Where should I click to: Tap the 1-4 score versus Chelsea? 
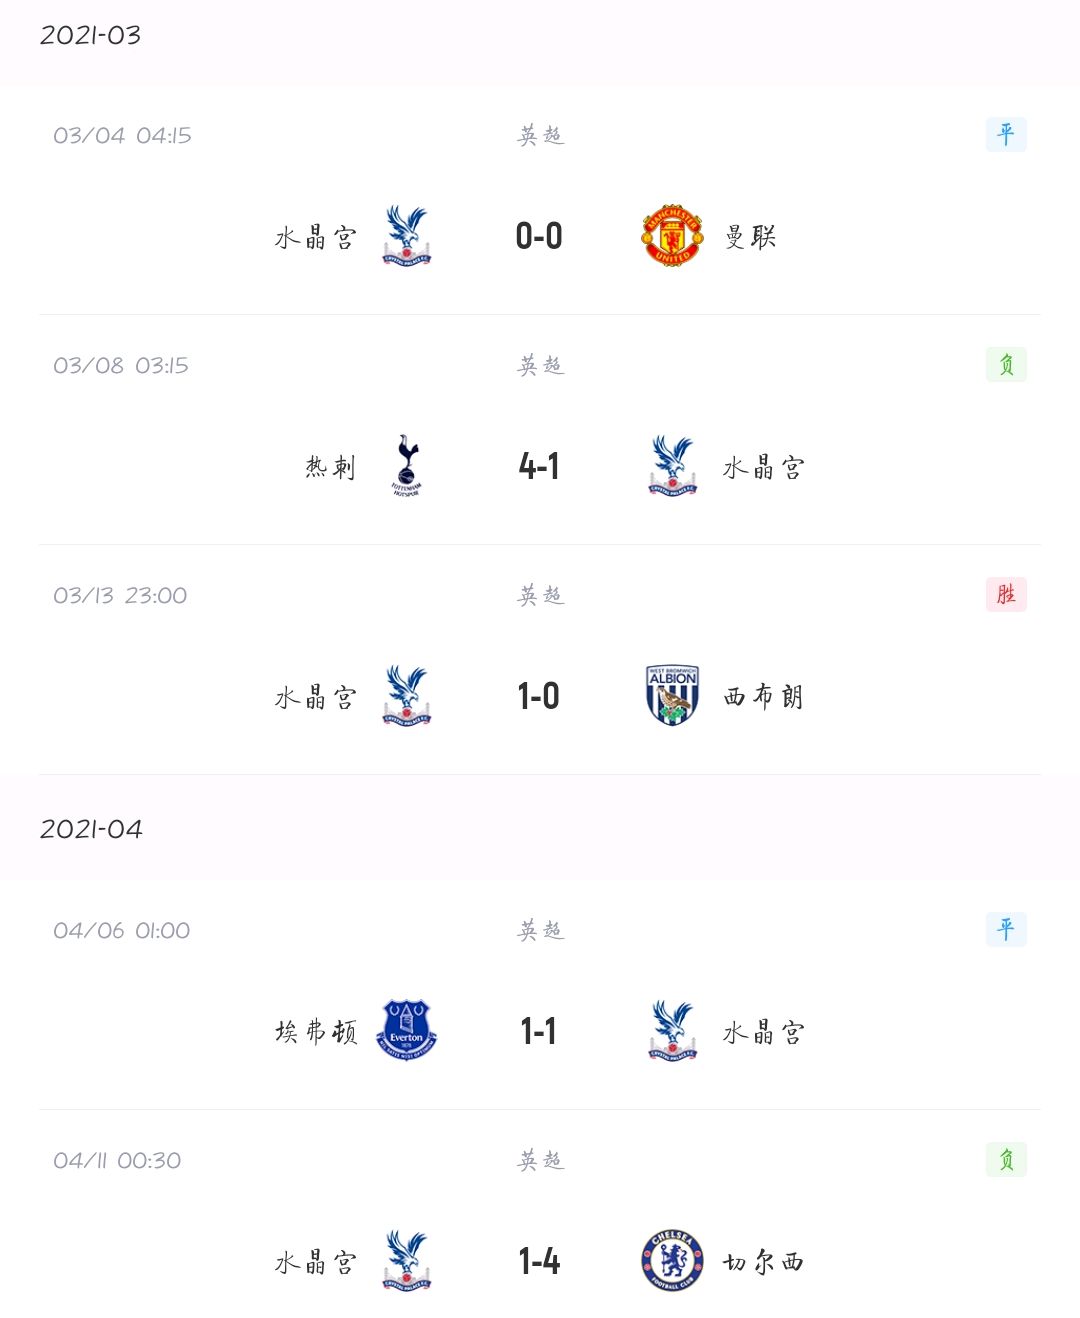539,1261
